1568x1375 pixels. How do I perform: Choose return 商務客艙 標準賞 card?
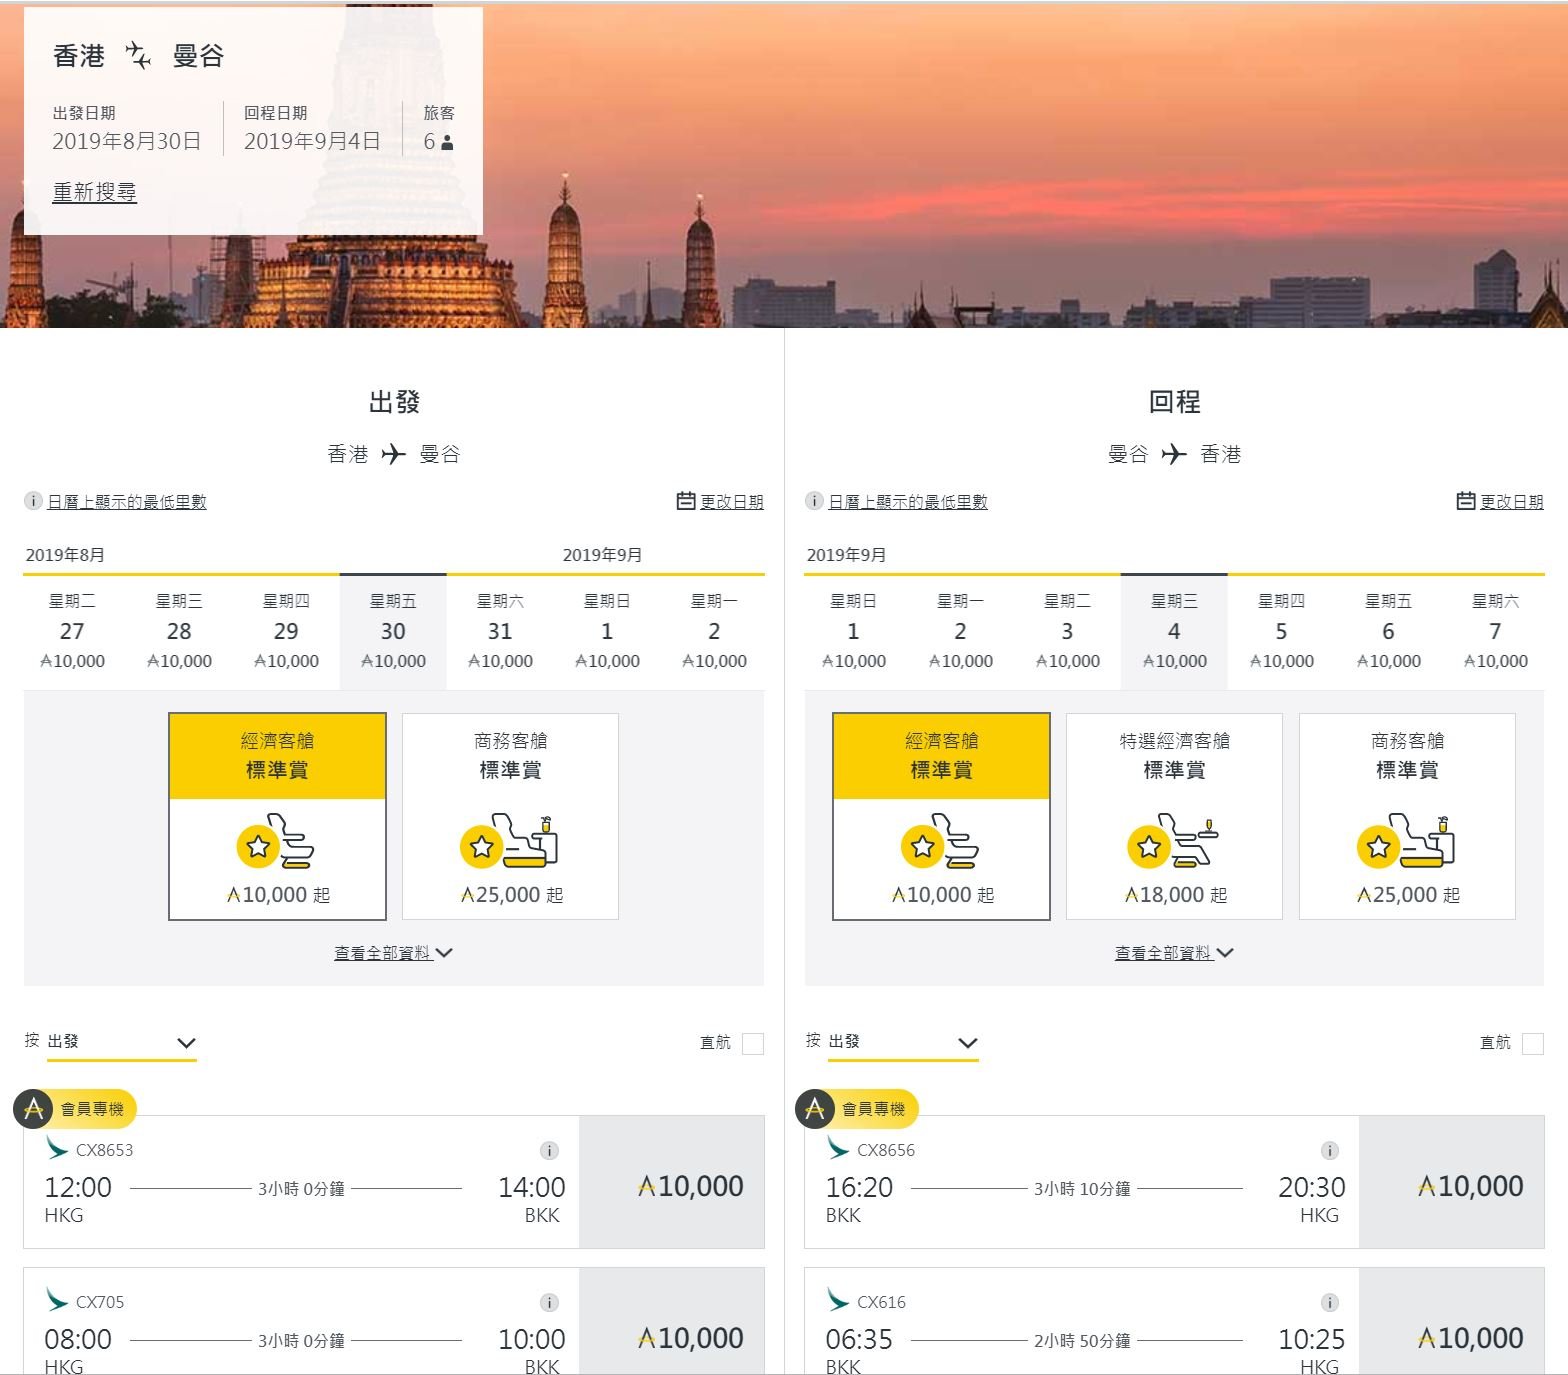click(1407, 816)
